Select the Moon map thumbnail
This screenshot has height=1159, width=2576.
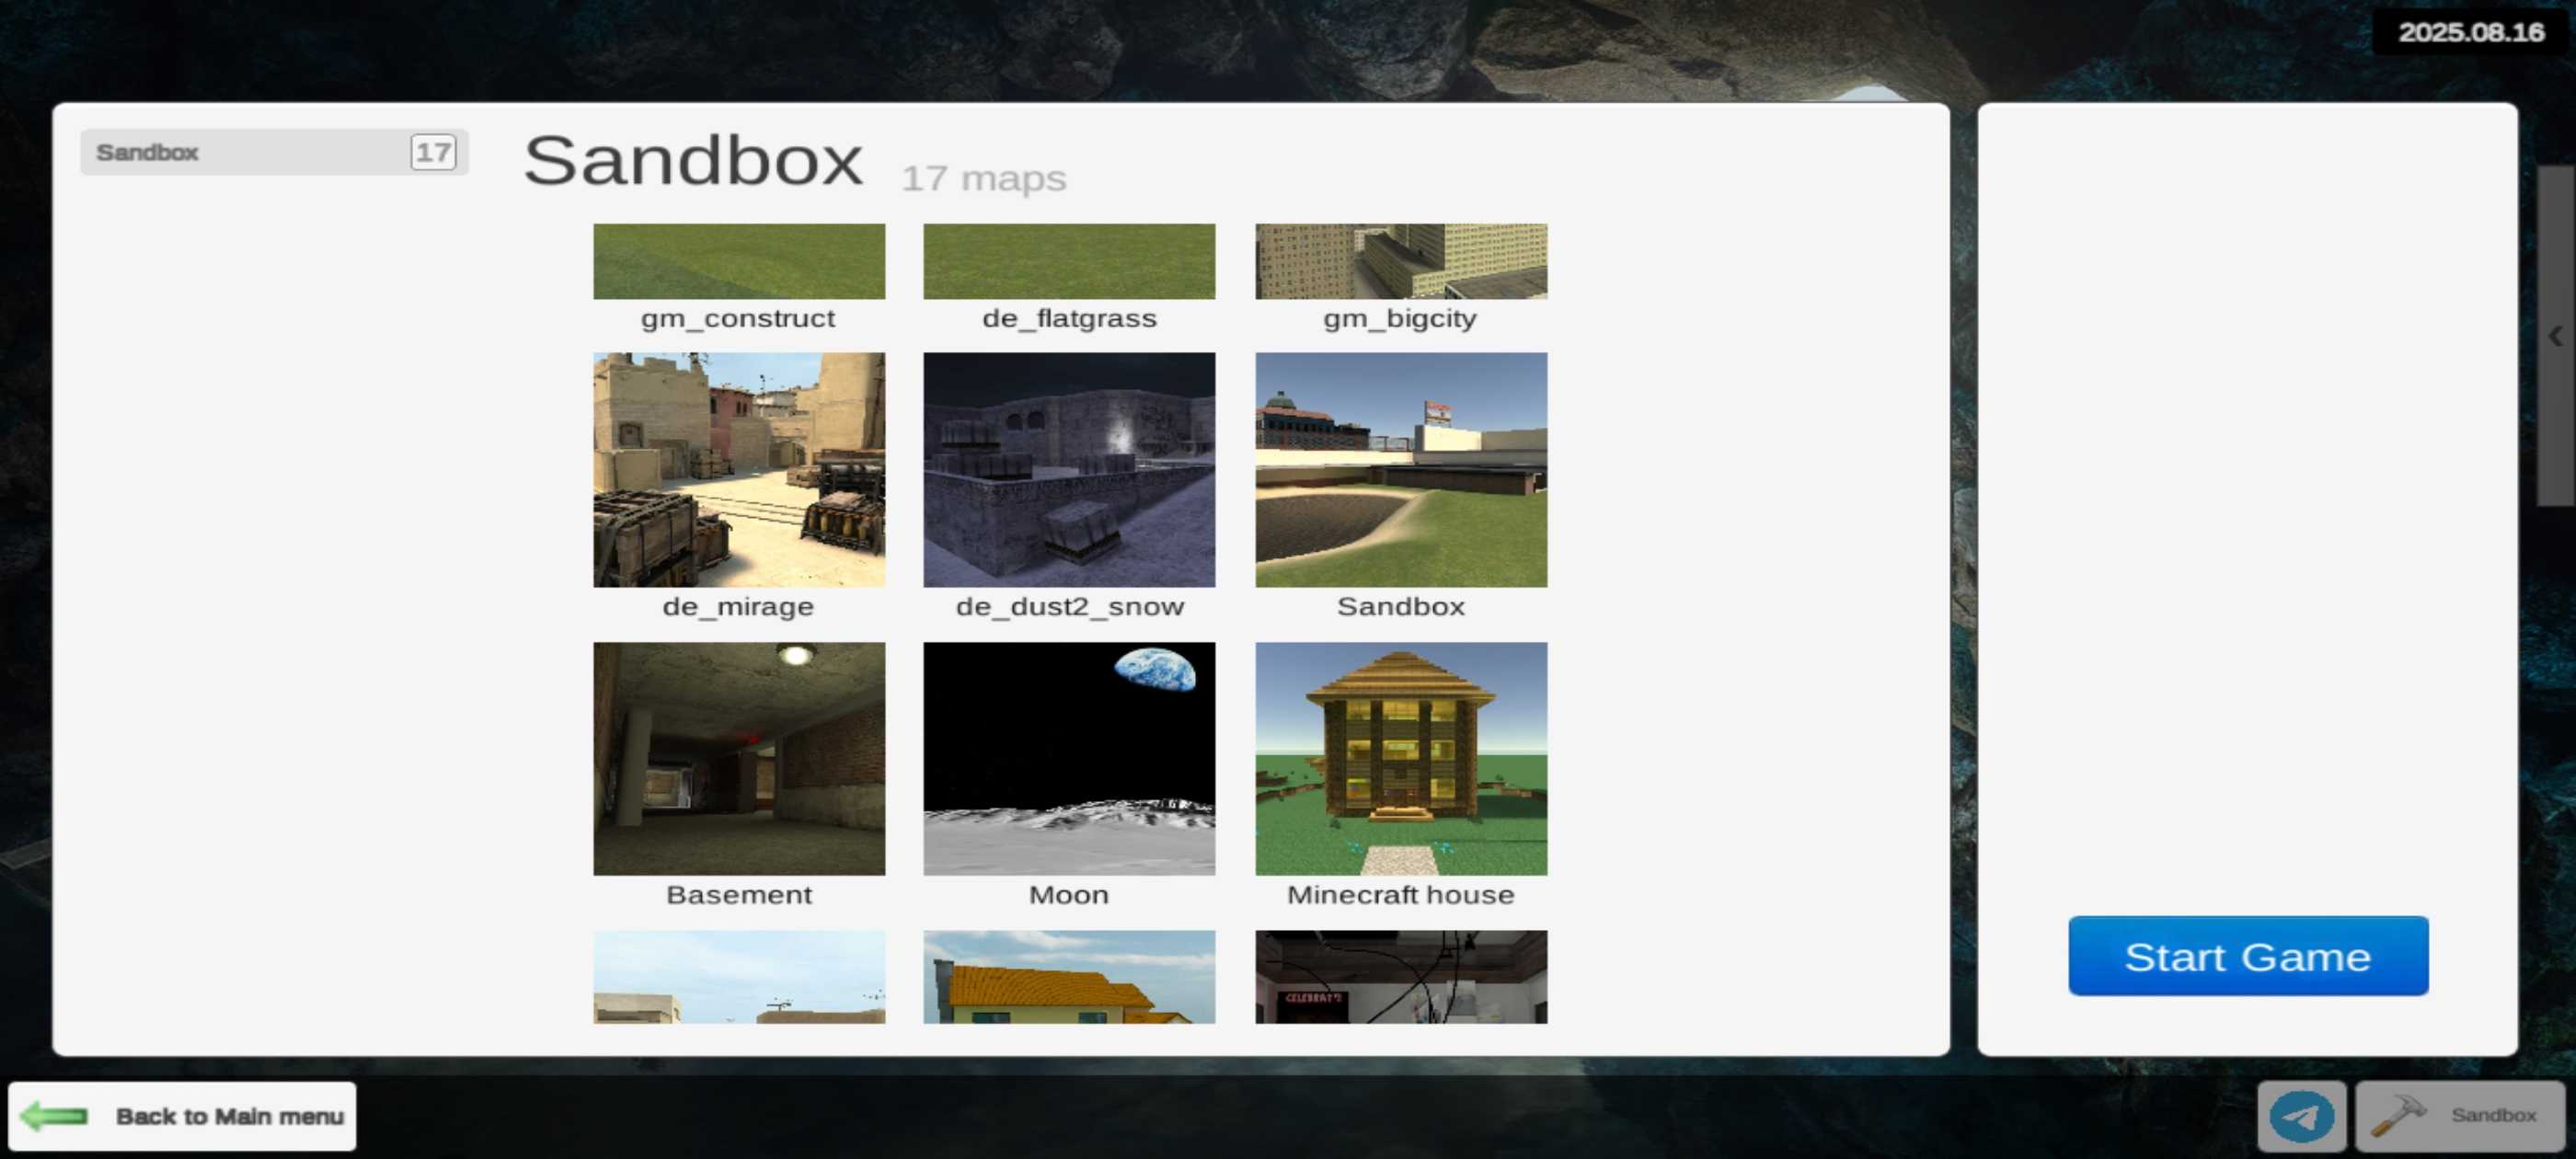[x=1068, y=759]
